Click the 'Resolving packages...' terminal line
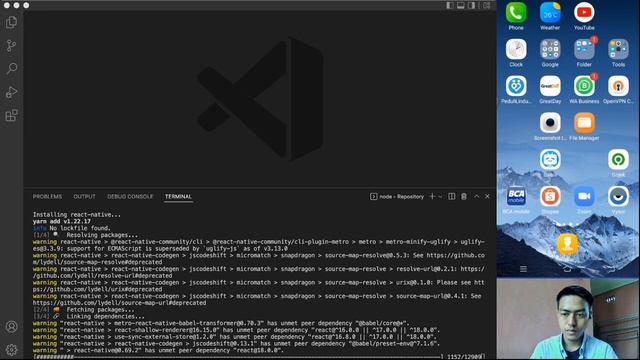 85,235
